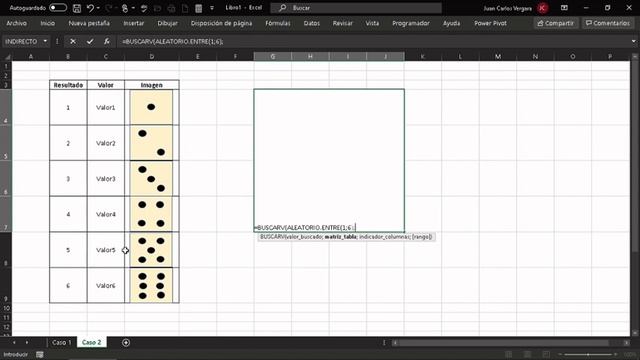This screenshot has height=360, width=640.
Task: Switch to the Fórmulas tab
Action: [x=278, y=23]
